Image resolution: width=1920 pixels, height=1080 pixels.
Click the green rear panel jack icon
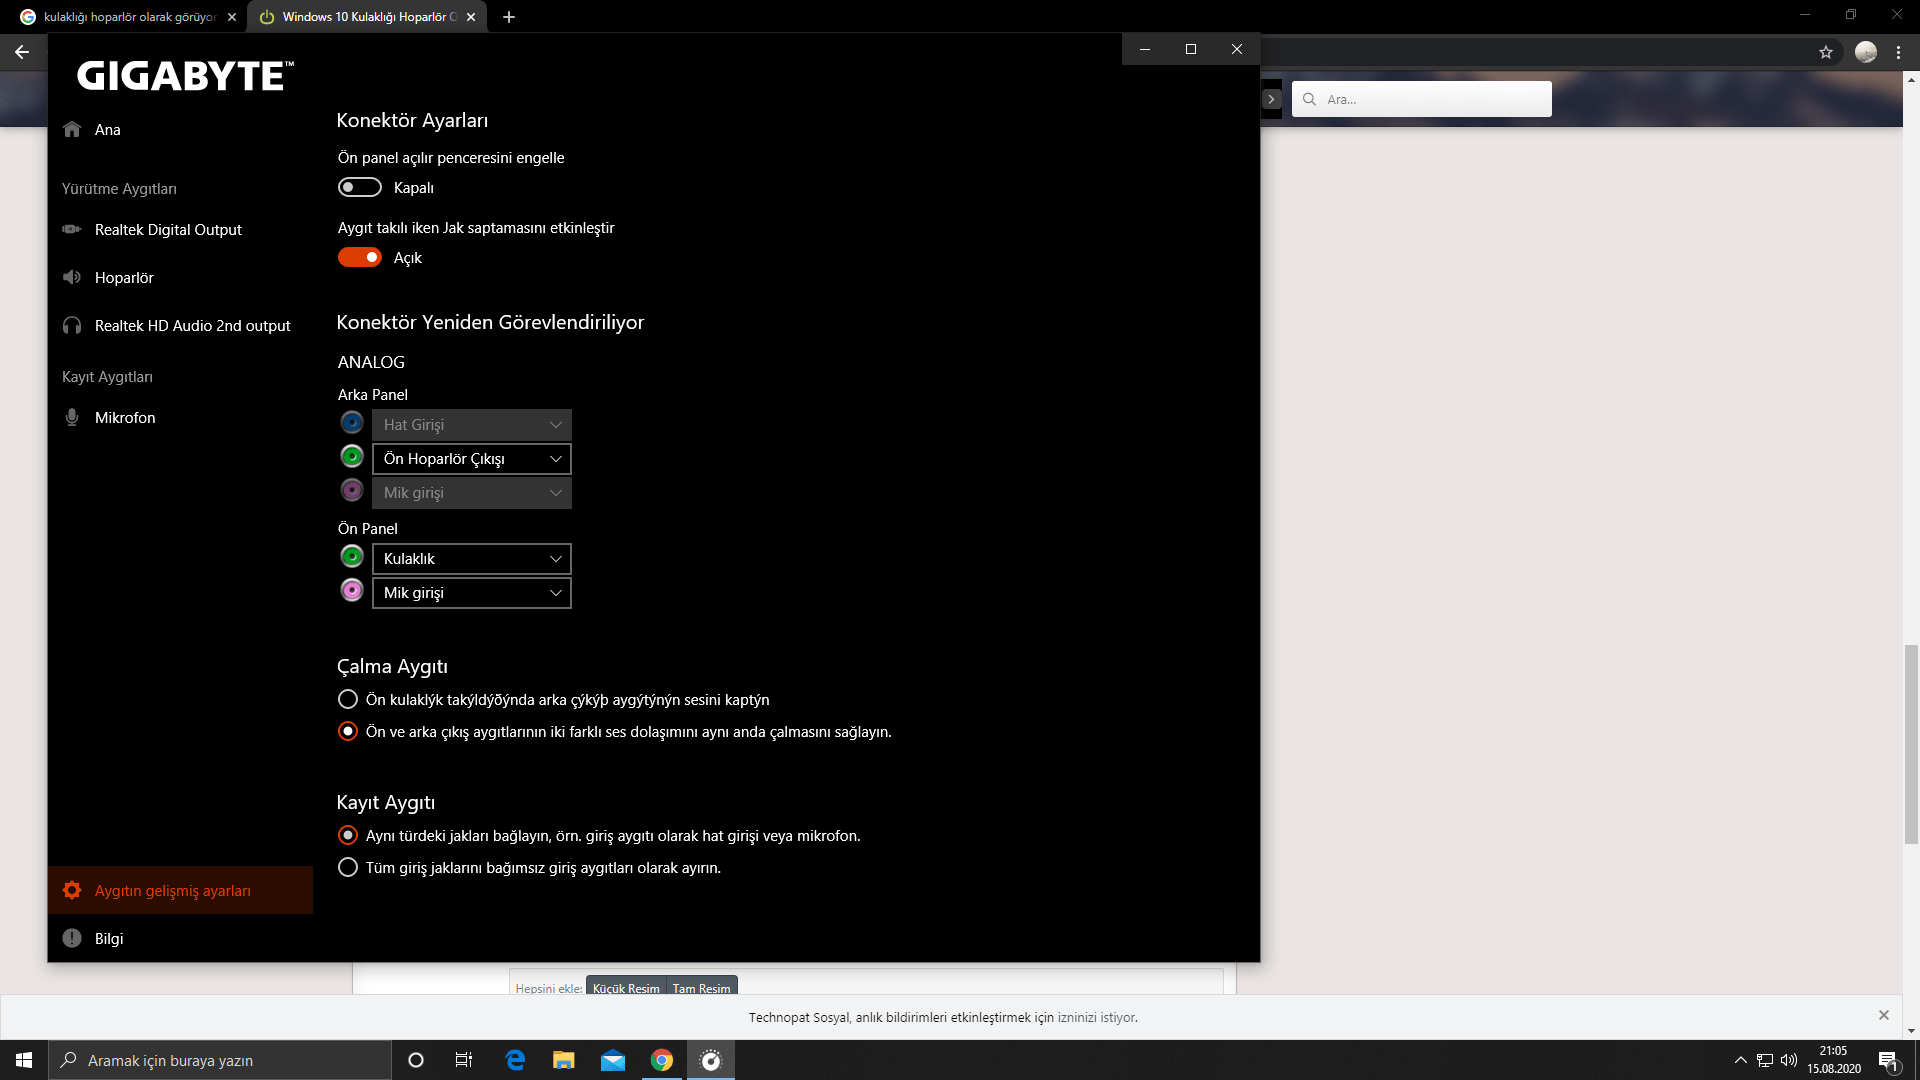(x=352, y=457)
